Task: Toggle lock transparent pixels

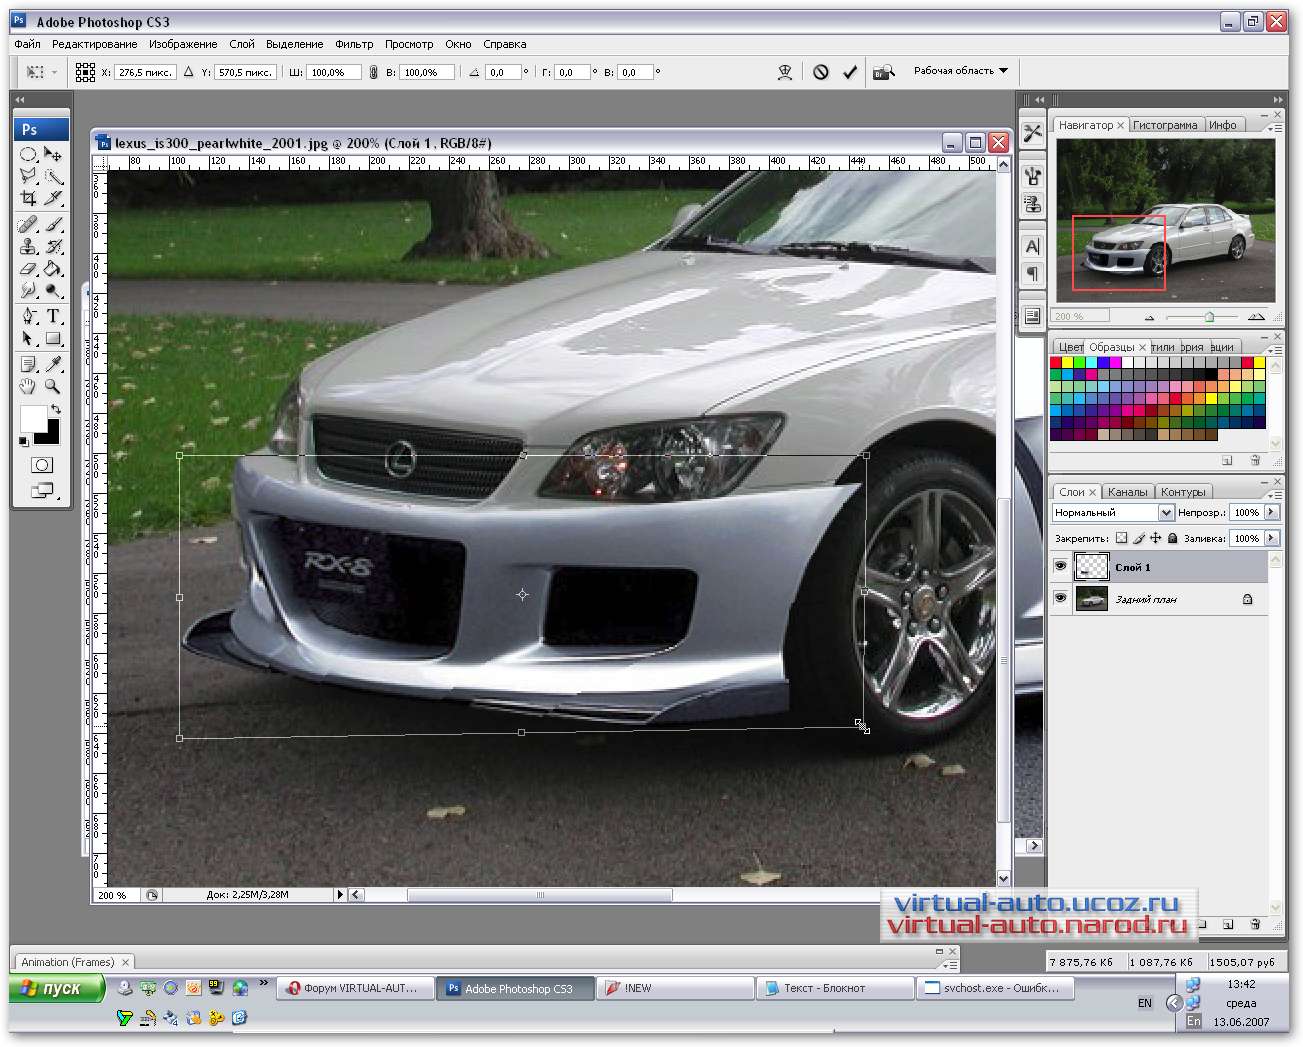Action: click(x=1121, y=538)
